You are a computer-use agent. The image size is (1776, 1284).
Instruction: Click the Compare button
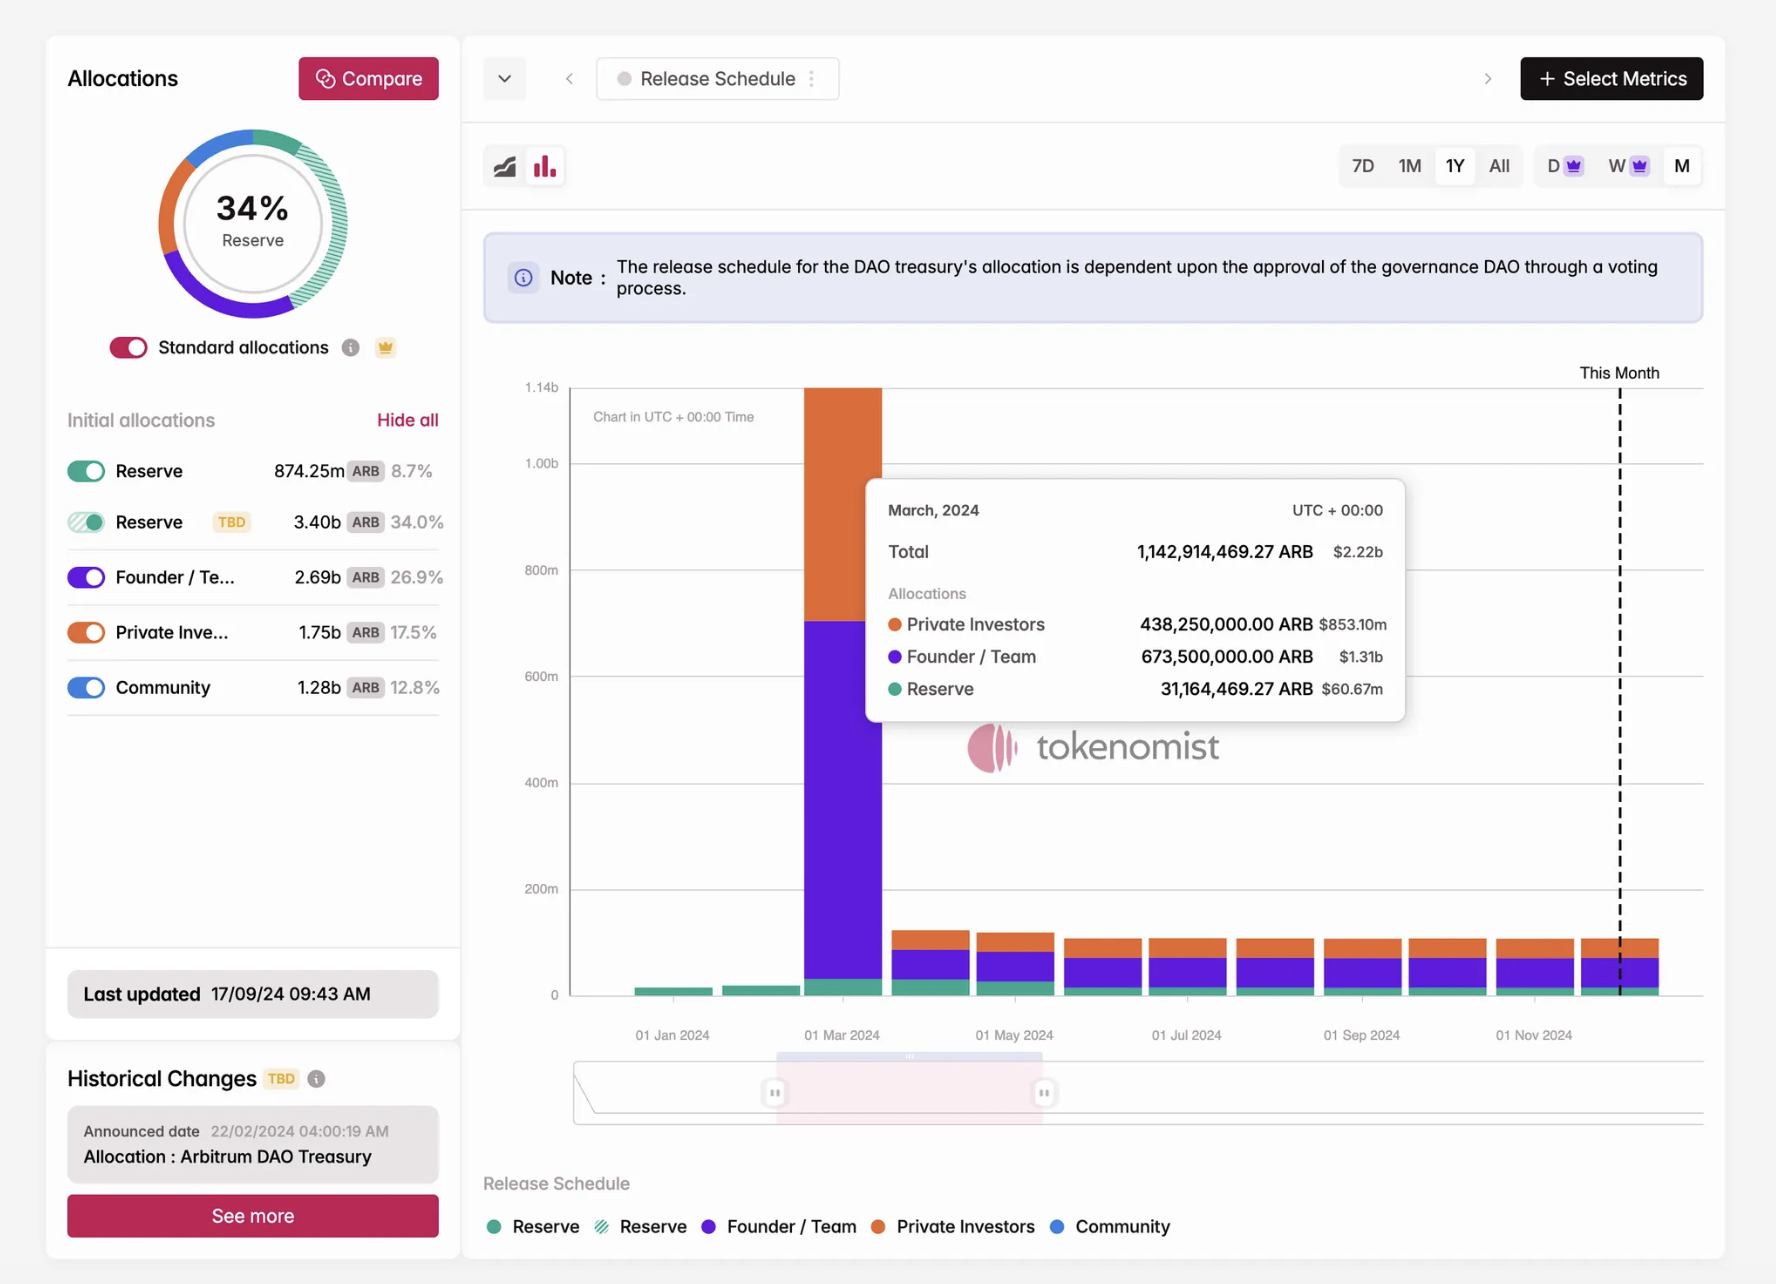368,79
